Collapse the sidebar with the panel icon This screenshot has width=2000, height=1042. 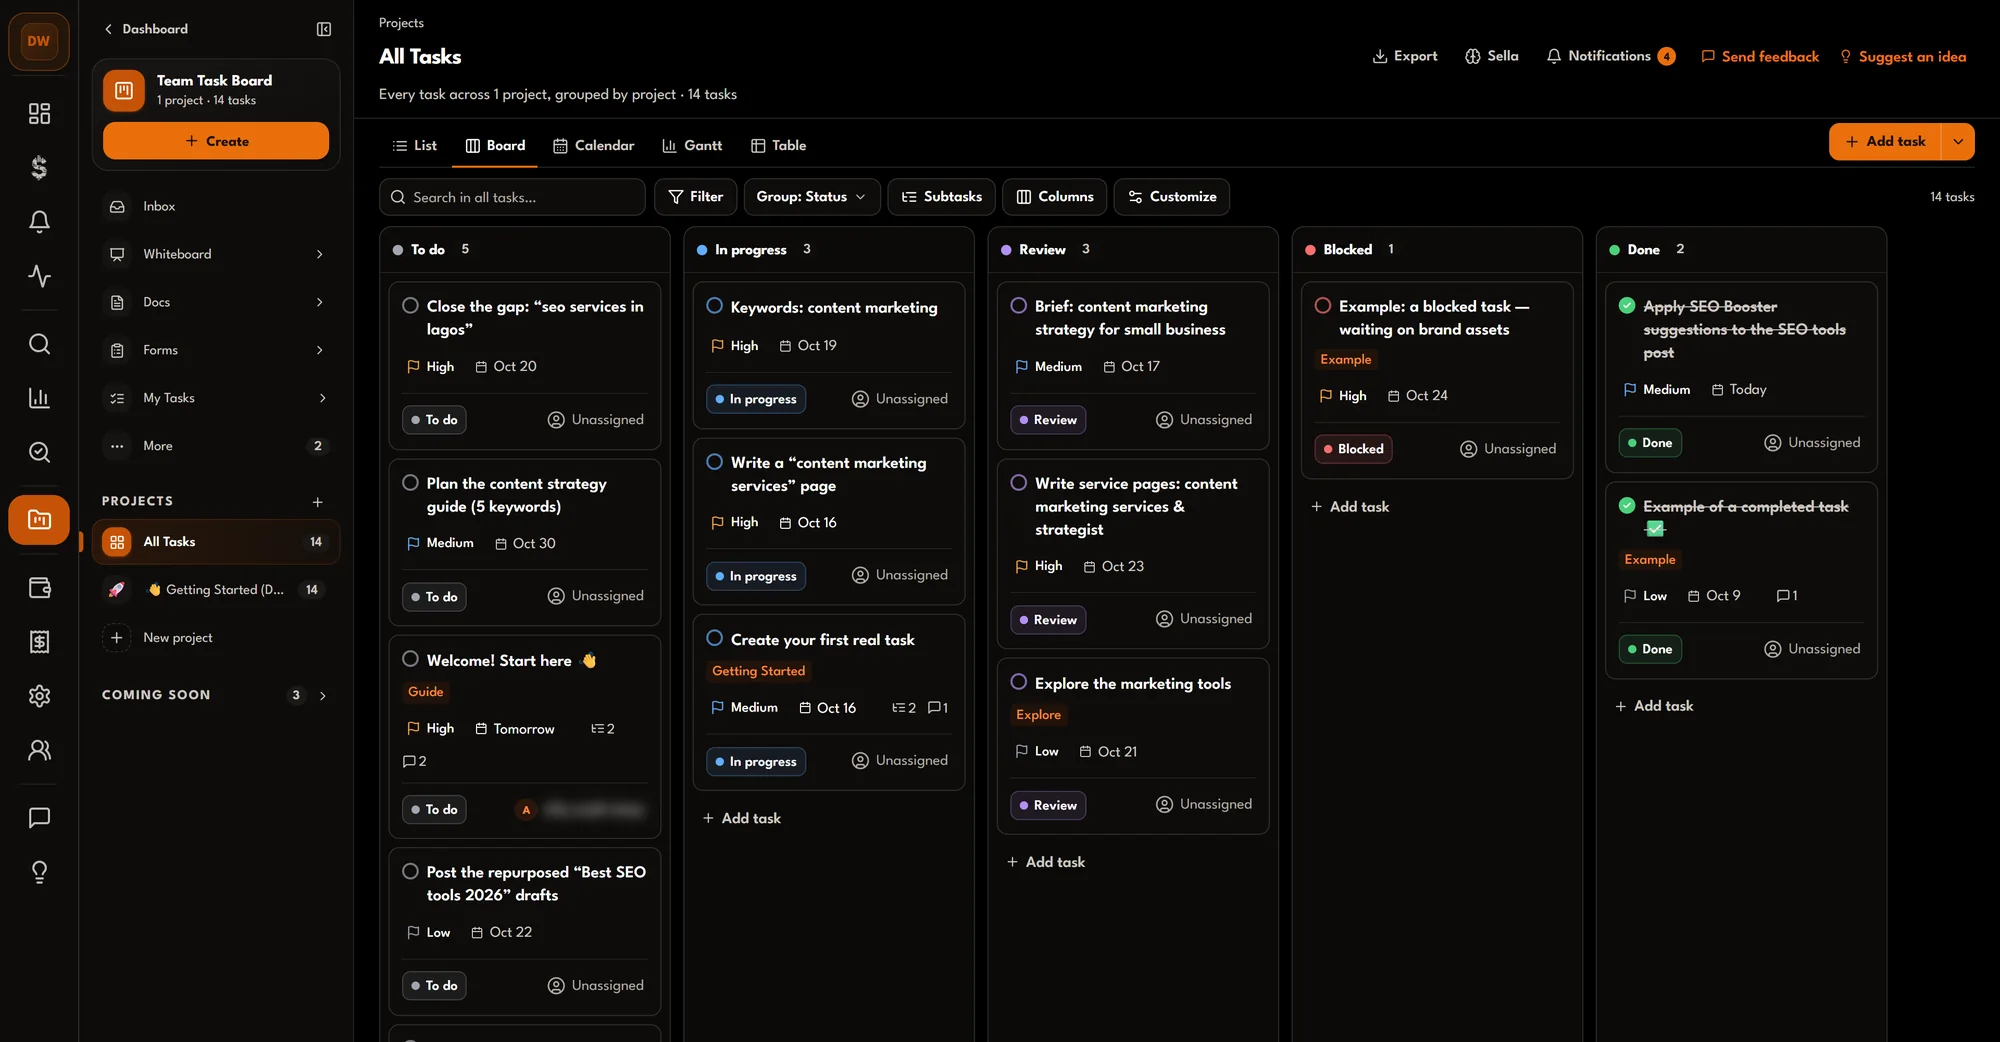(323, 29)
